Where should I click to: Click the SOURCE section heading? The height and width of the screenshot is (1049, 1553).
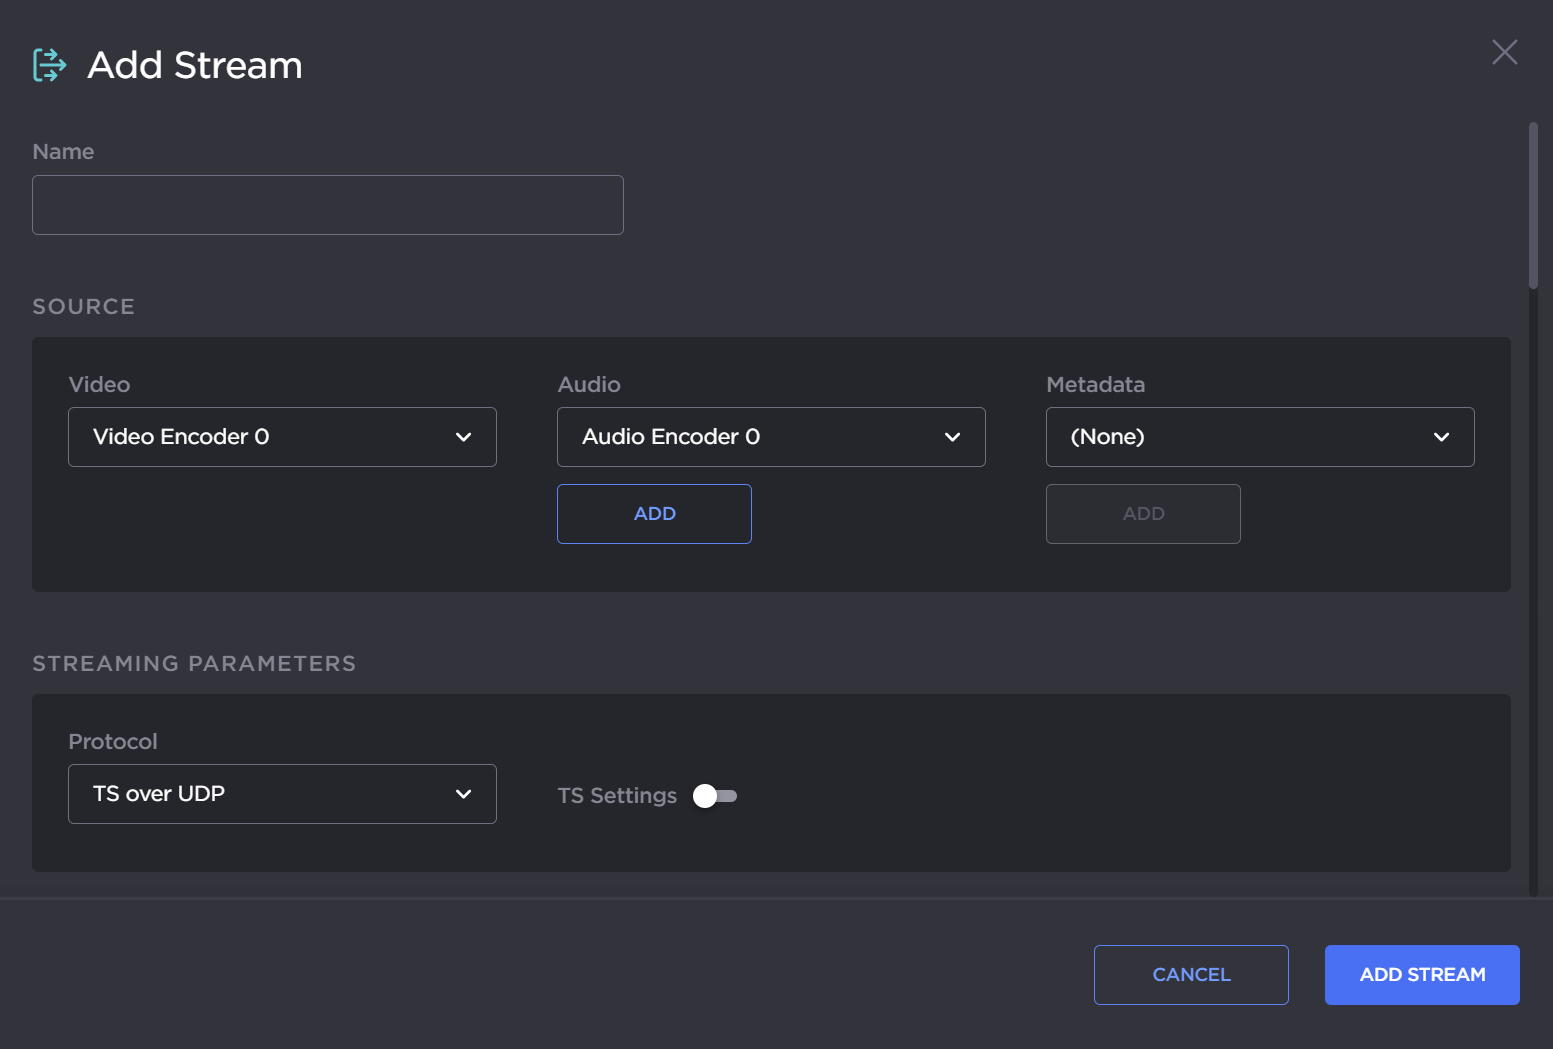tap(84, 307)
